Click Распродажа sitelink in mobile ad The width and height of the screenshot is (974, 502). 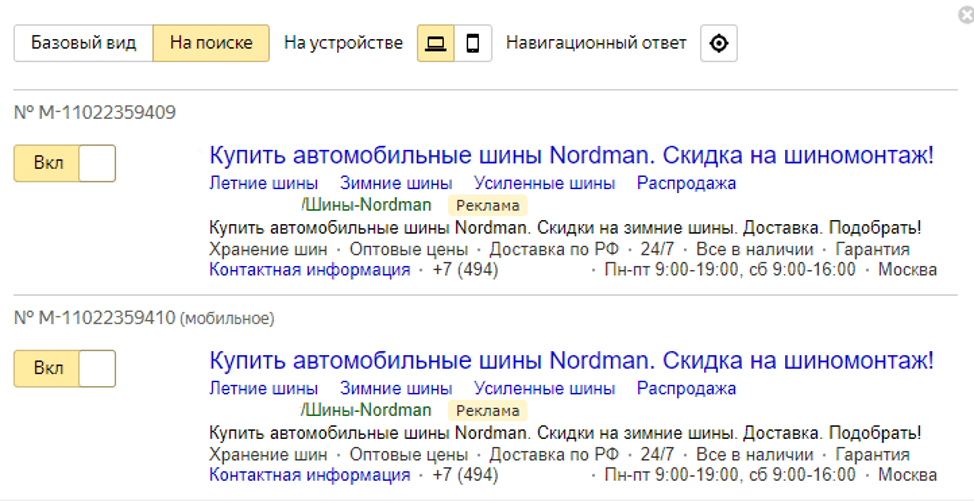click(686, 388)
